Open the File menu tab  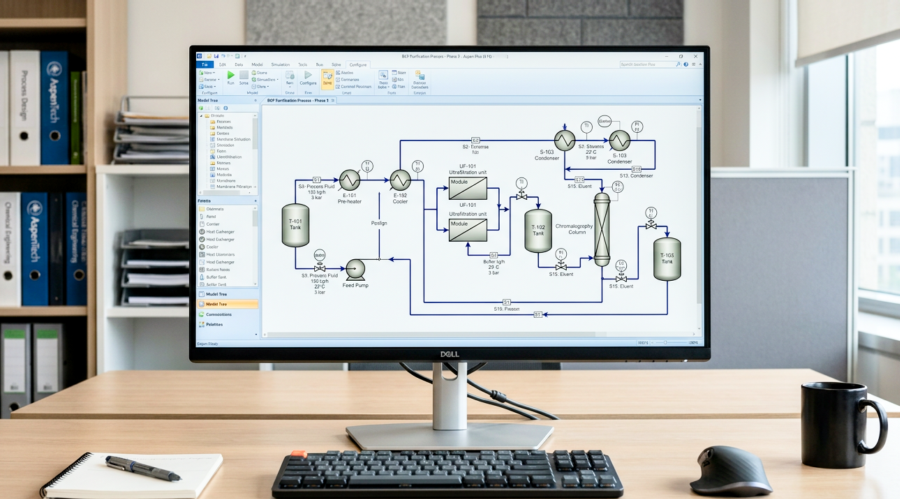pyautogui.click(x=205, y=64)
